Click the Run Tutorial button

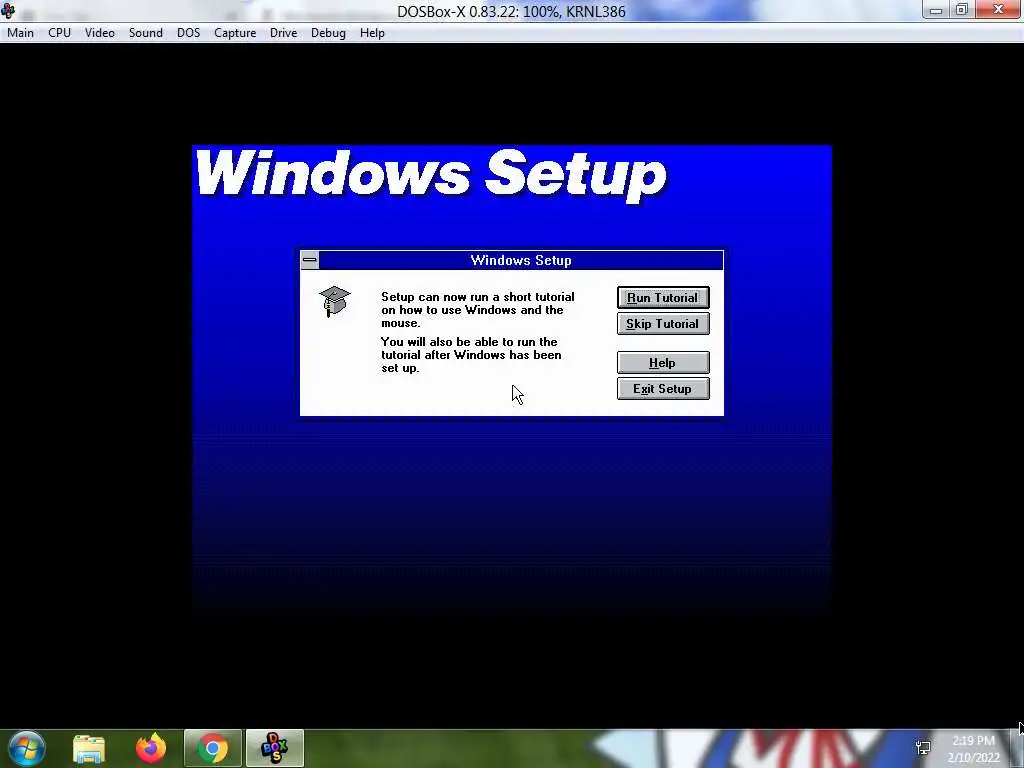tap(663, 298)
